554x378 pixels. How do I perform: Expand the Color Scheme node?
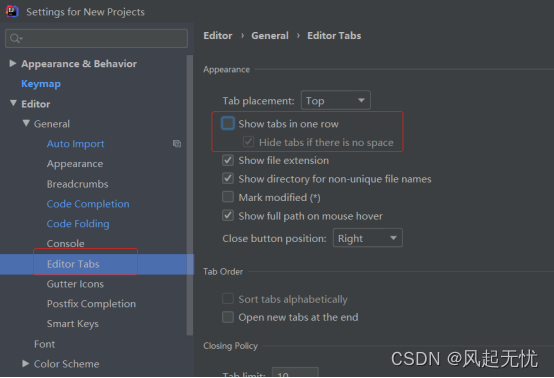click(25, 364)
